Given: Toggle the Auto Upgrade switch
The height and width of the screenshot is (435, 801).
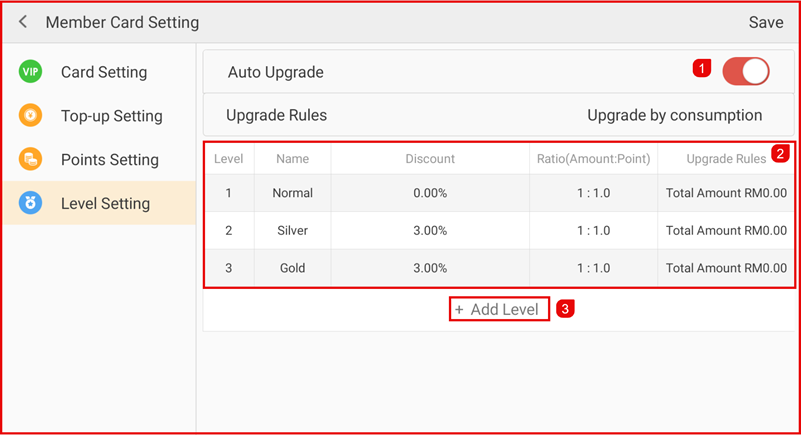Looking at the screenshot, I should (745, 71).
